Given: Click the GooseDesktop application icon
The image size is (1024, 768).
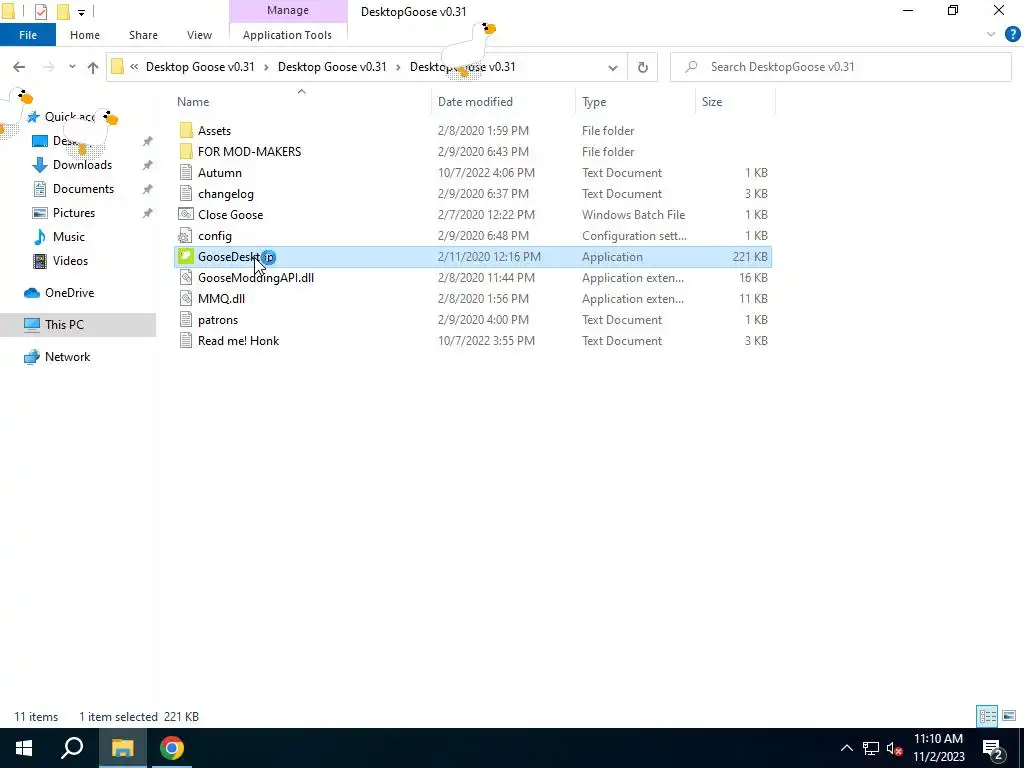Looking at the screenshot, I should (186, 257).
